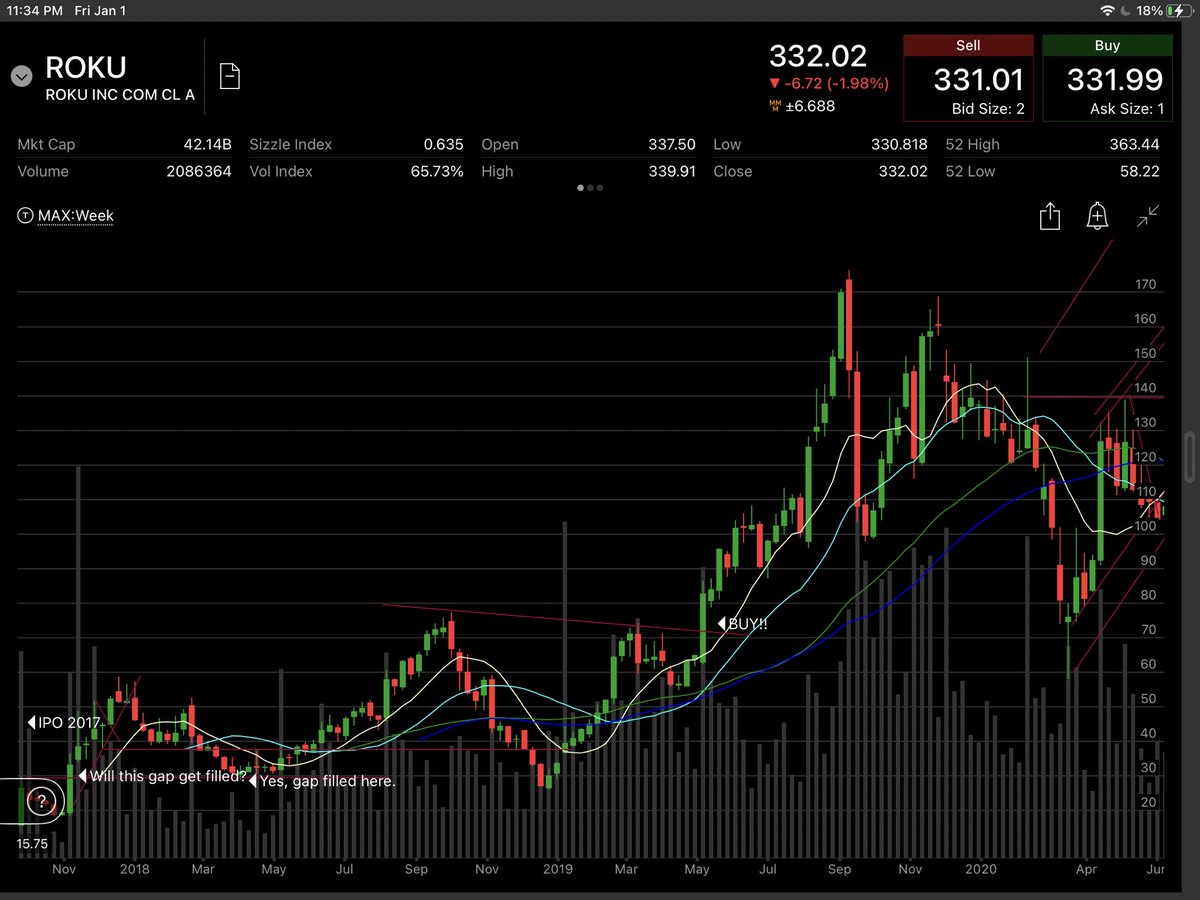
Task: Create a price alert via the bell icon
Action: click(1097, 216)
